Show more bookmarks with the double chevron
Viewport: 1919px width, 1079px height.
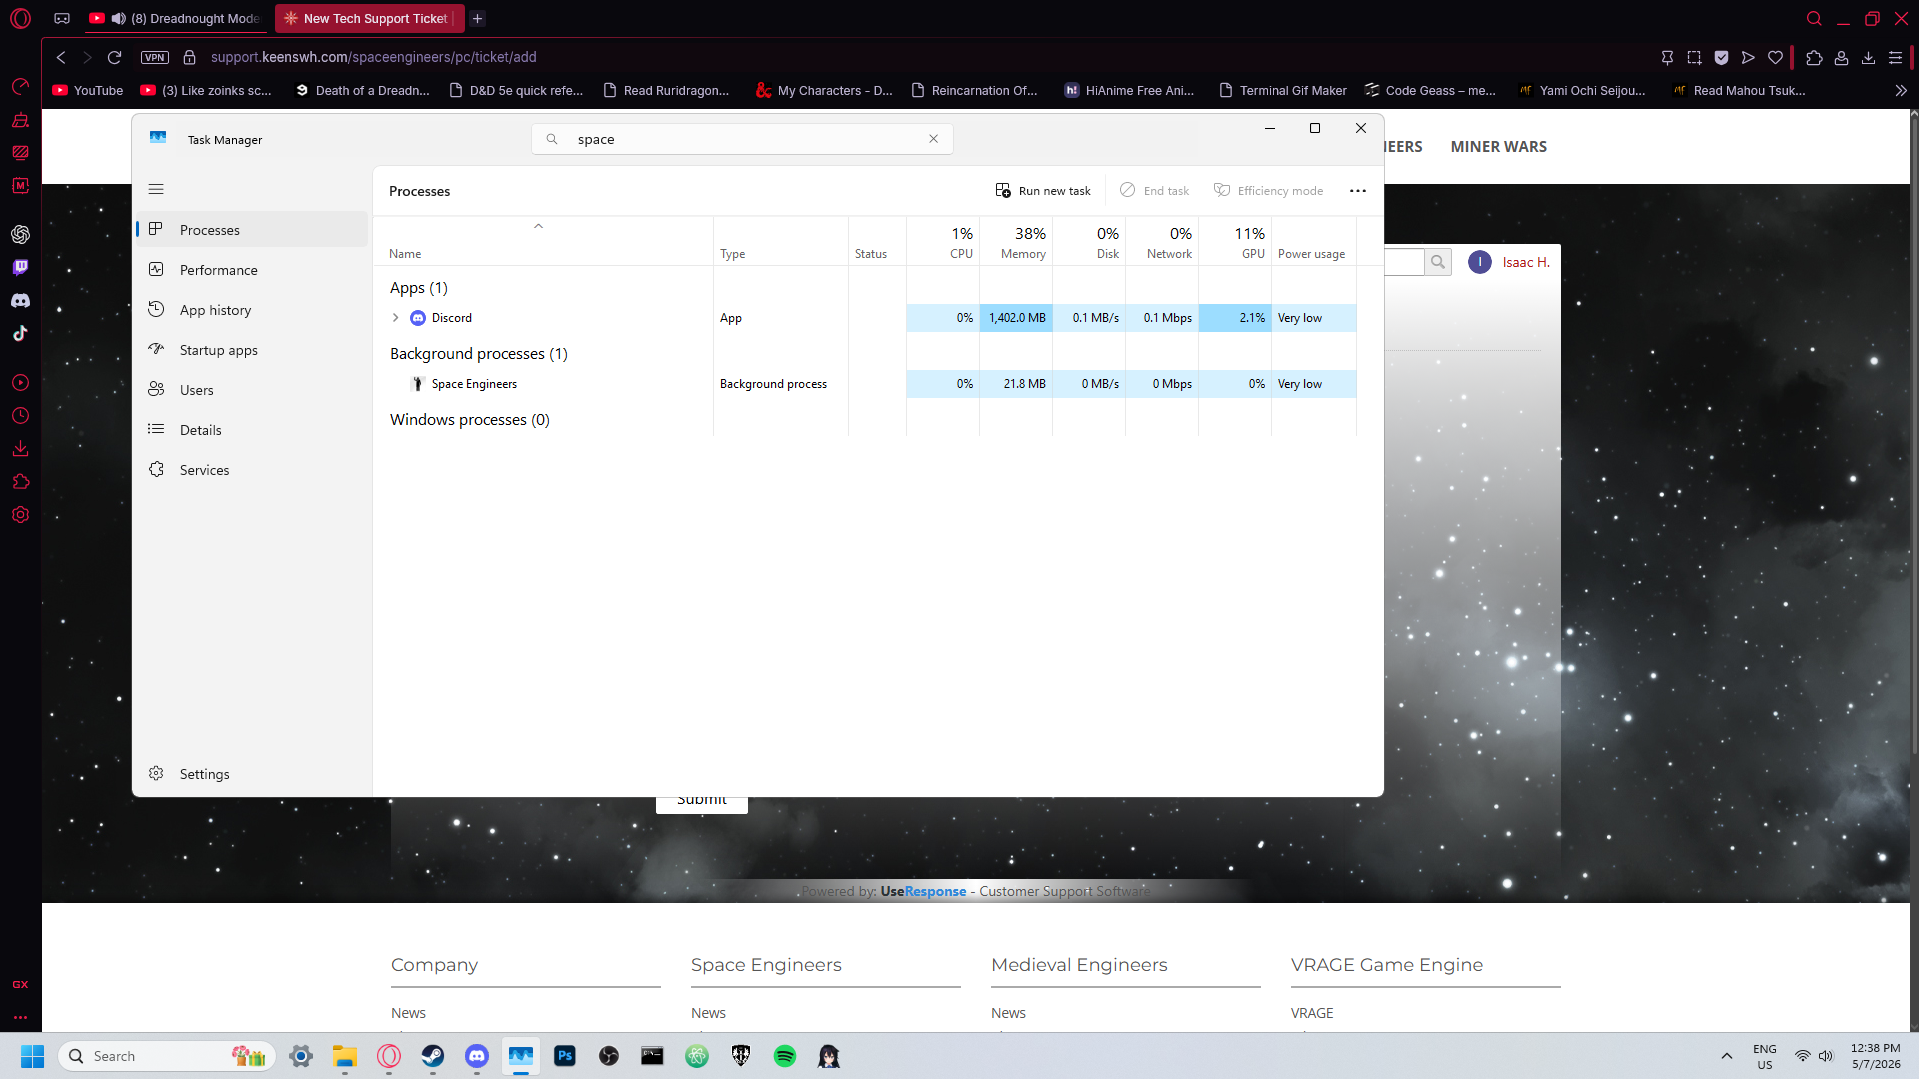pos(1900,90)
